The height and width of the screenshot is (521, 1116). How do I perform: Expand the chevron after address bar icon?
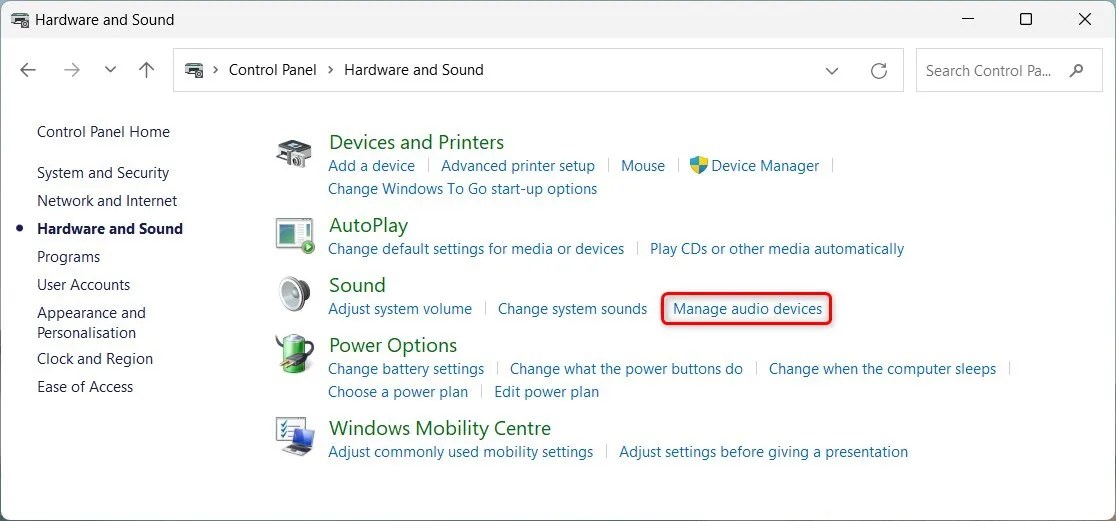coord(216,70)
